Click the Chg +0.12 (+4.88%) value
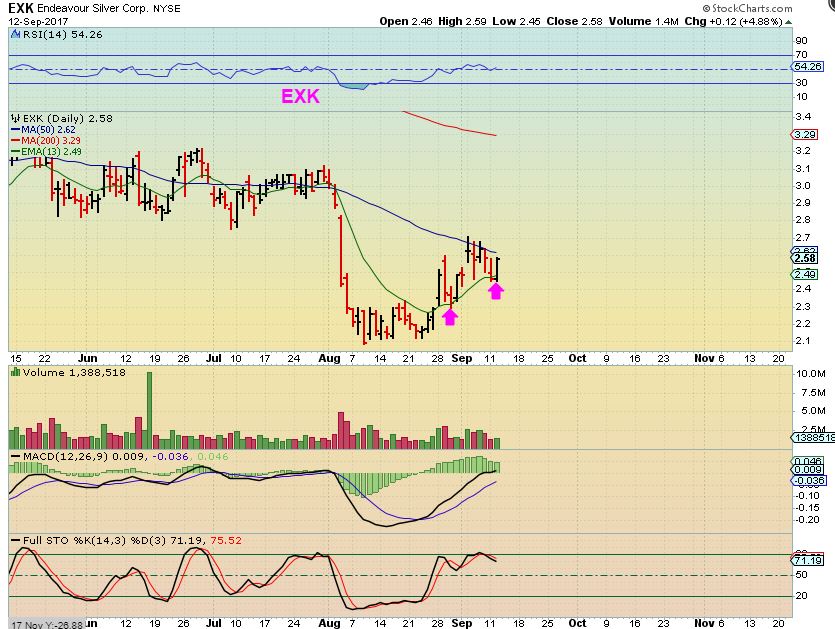The width and height of the screenshot is (835, 629). pyautogui.click(x=733, y=21)
